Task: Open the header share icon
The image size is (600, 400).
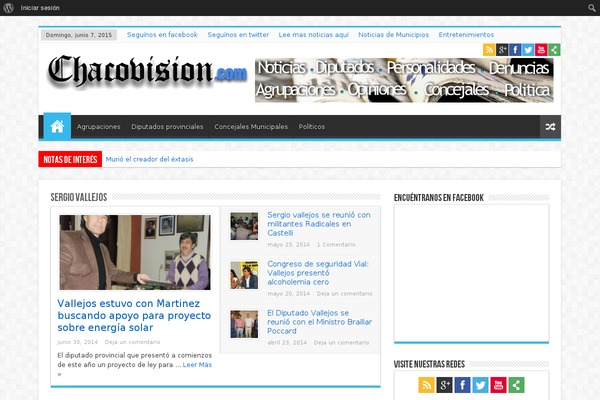Action: click(554, 50)
